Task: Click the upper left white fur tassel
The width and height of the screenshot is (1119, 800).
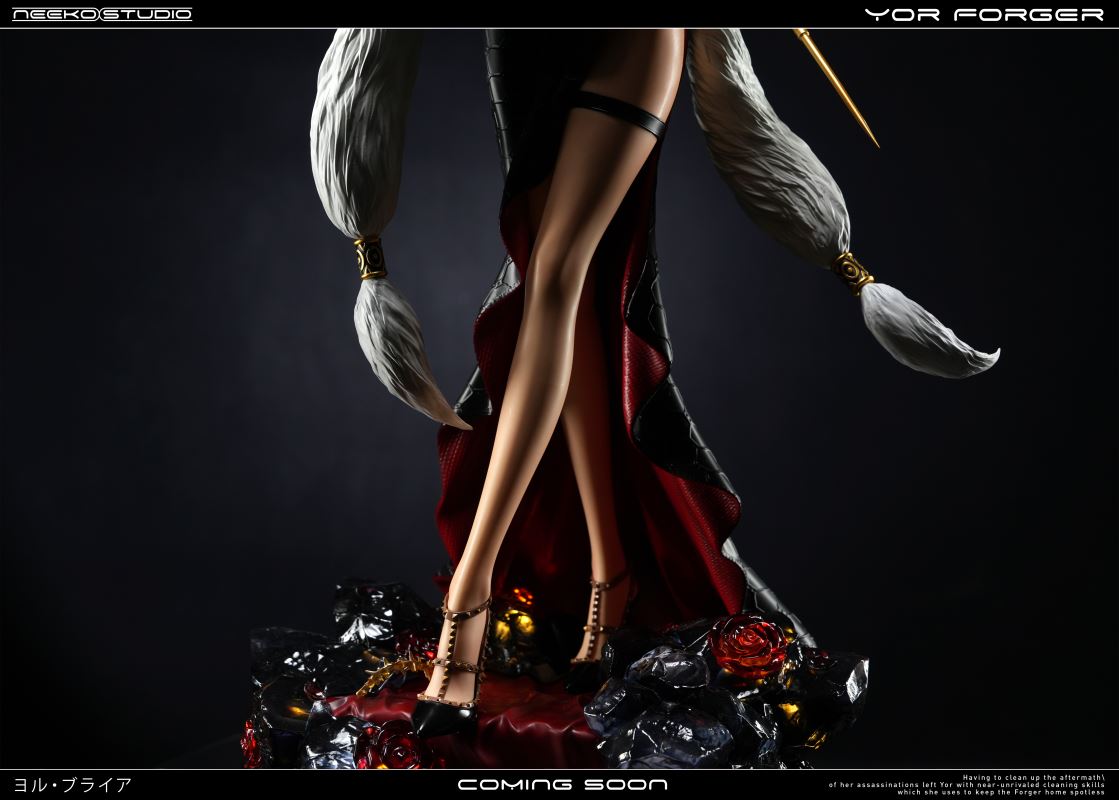Action: tap(362, 130)
